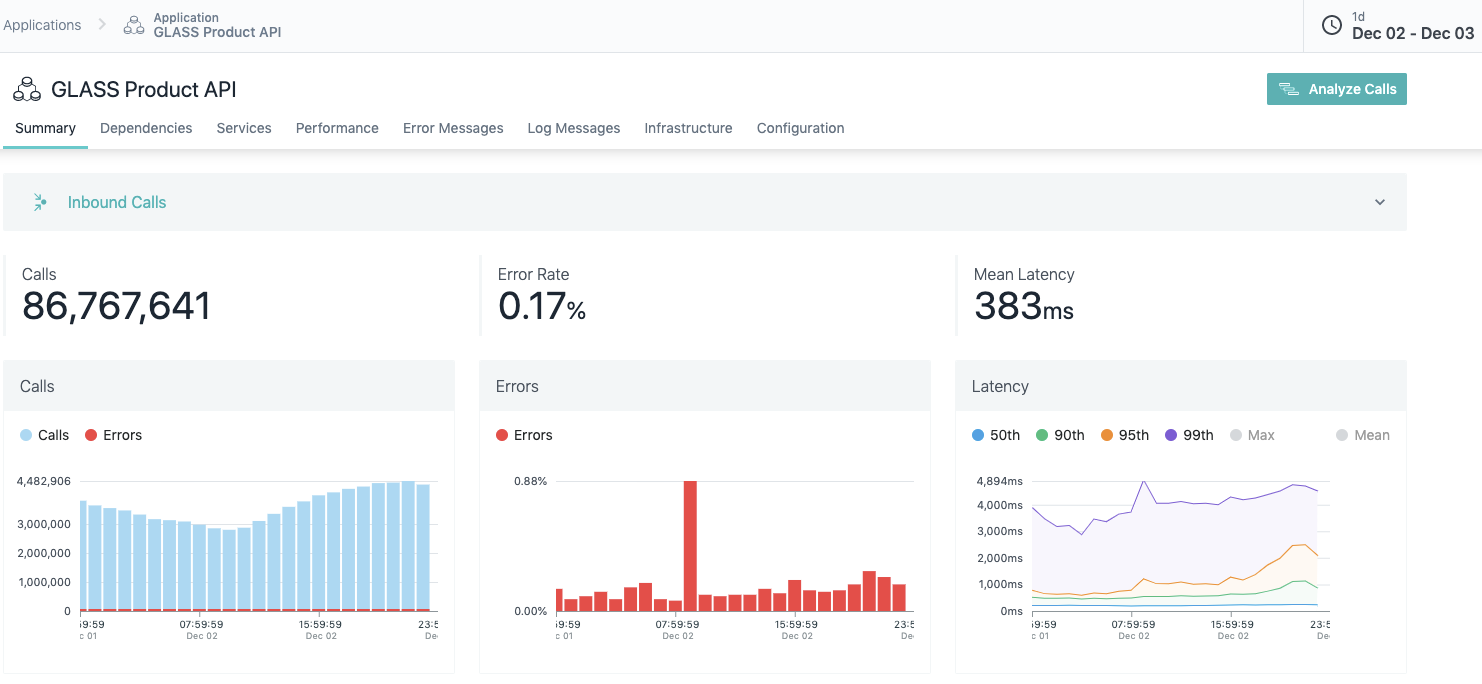Go to Applications breadcrumb
This screenshot has height=684, width=1482.
tap(42, 25)
